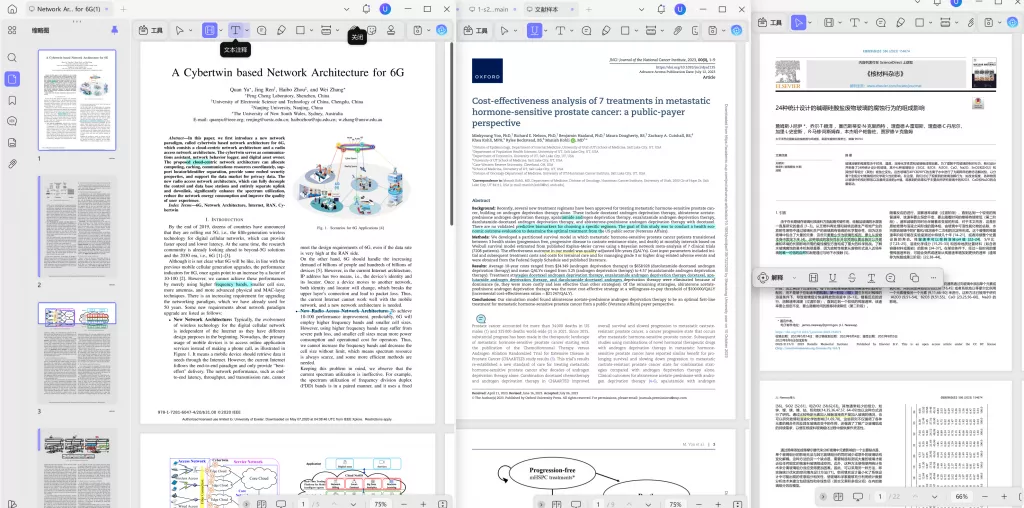The image size is (1024, 508).
Task: Click the home icon in the top-left corner
Action: click(14, 9)
